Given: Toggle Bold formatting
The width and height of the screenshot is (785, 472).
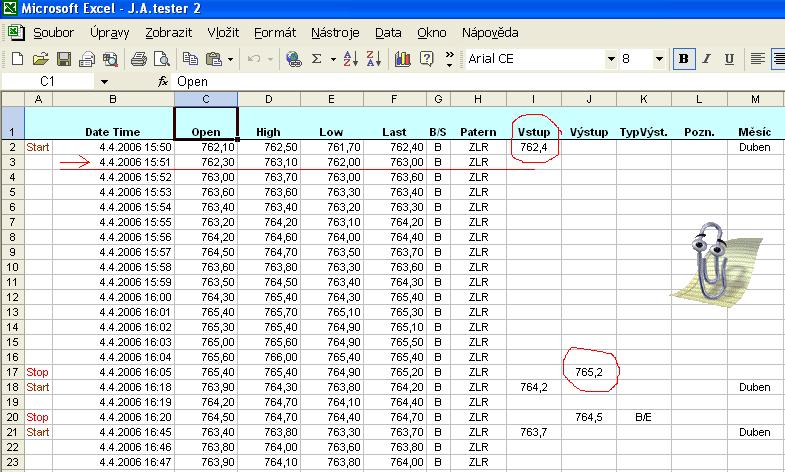Looking at the screenshot, I should (x=684, y=59).
